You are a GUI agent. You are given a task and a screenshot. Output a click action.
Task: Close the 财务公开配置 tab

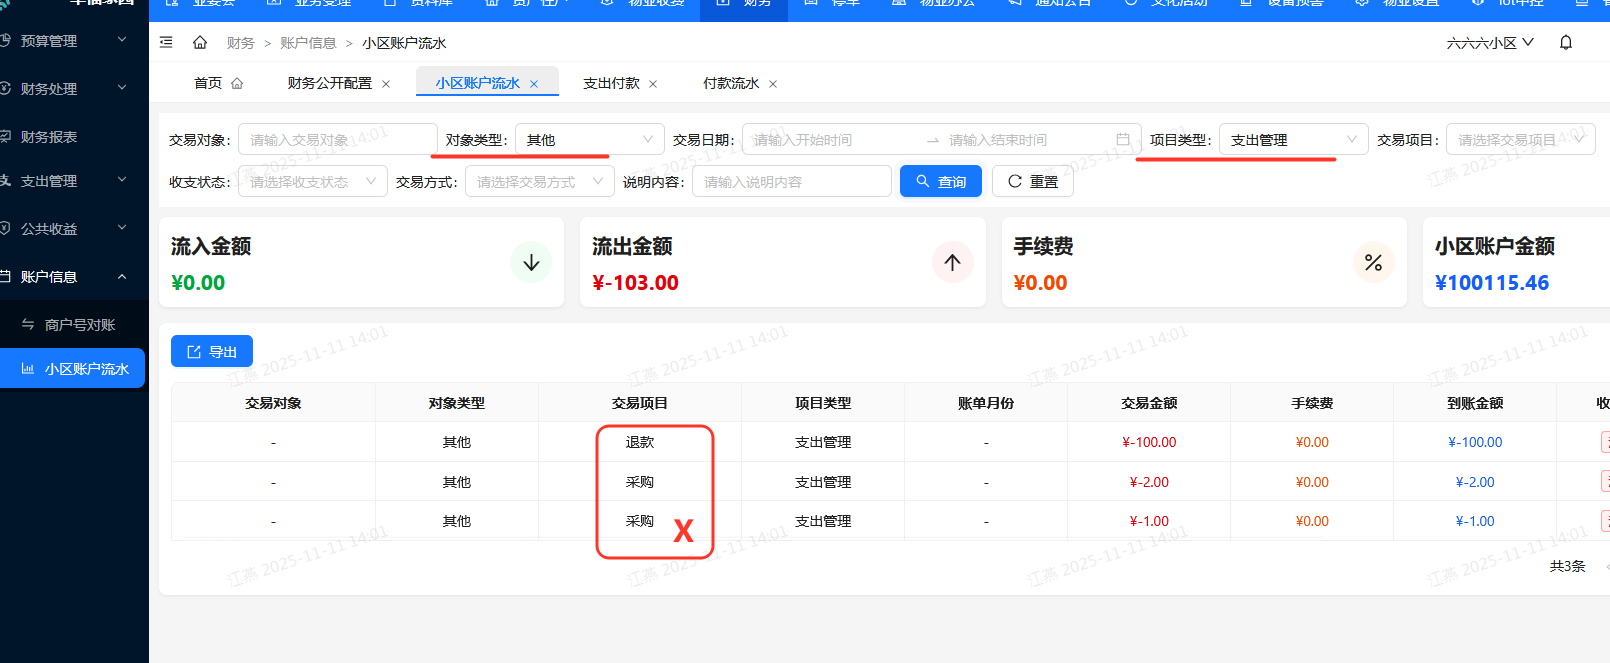pyautogui.click(x=386, y=84)
